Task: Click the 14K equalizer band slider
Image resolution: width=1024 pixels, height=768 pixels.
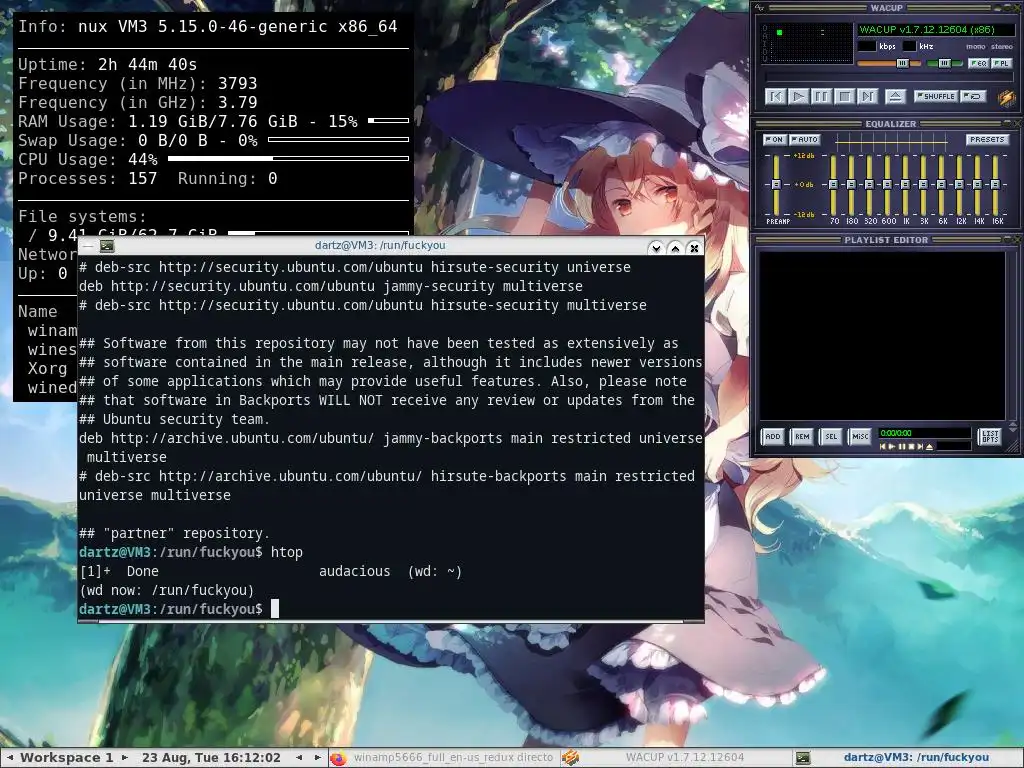Action: click(x=977, y=185)
